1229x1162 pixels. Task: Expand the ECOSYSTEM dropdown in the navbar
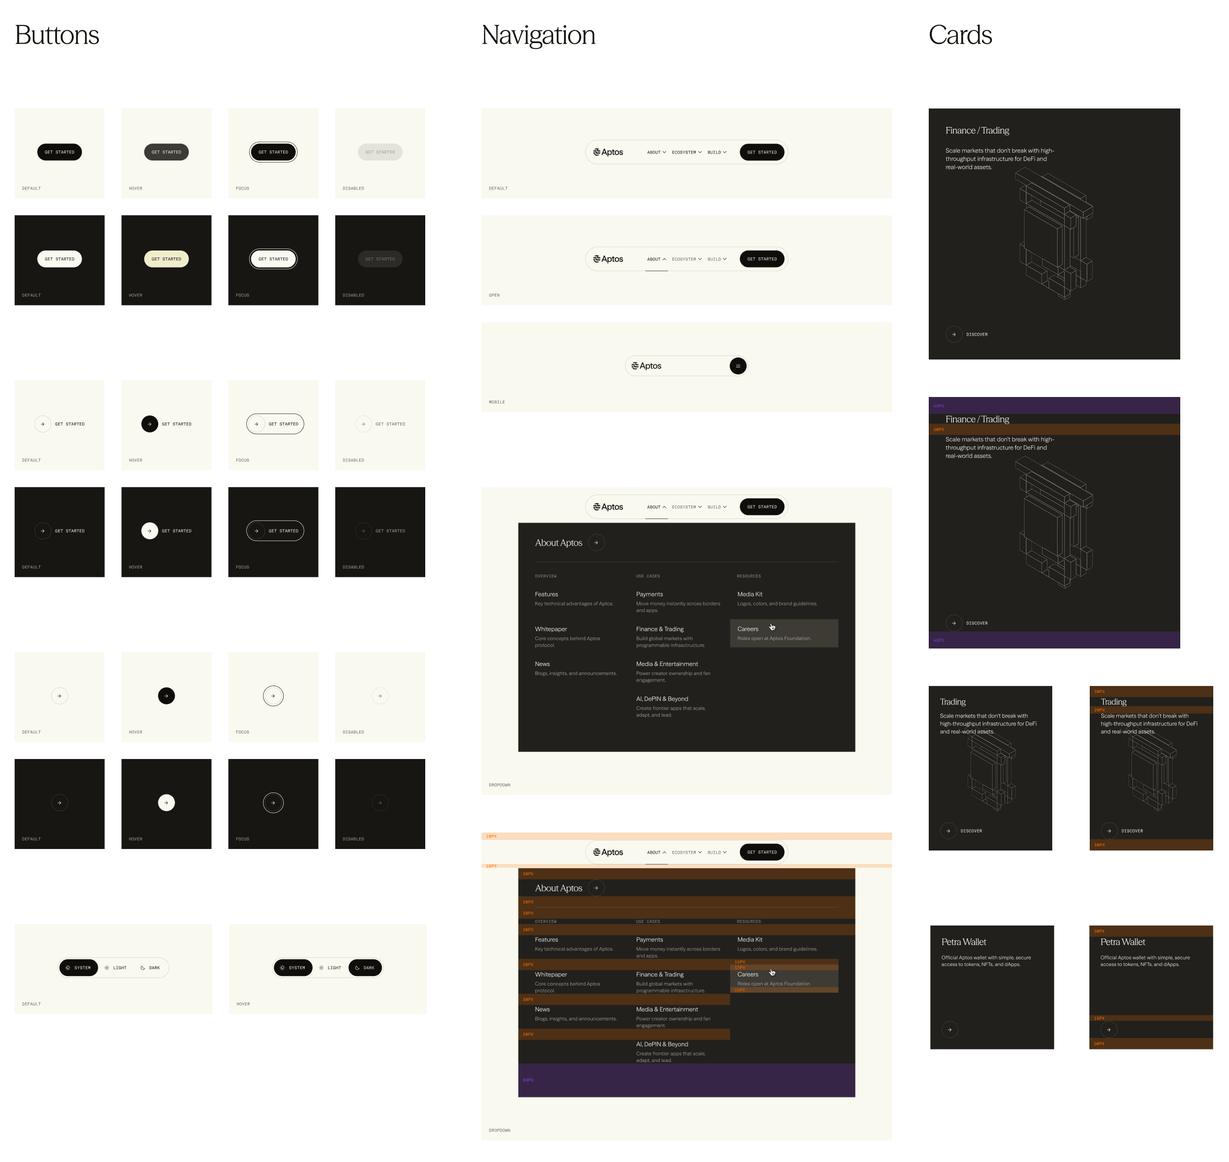(685, 152)
